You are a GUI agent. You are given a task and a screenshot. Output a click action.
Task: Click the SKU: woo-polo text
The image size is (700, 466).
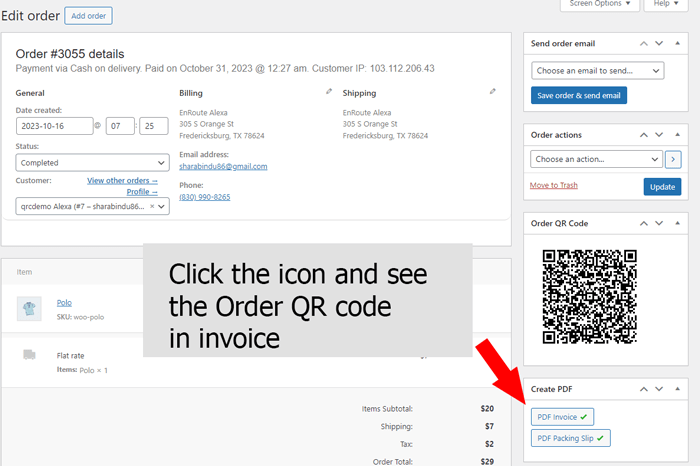(x=80, y=317)
